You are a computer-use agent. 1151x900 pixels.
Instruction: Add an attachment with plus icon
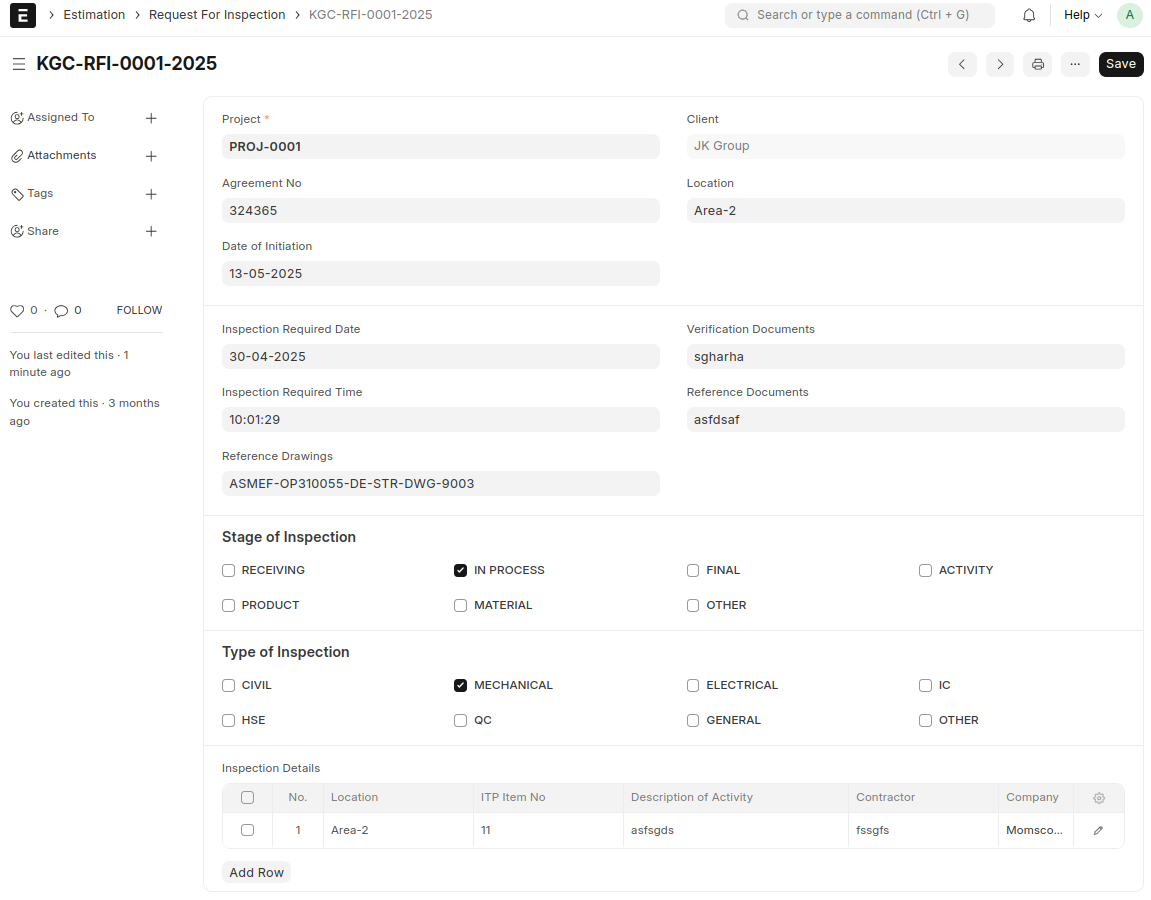pyautogui.click(x=151, y=156)
